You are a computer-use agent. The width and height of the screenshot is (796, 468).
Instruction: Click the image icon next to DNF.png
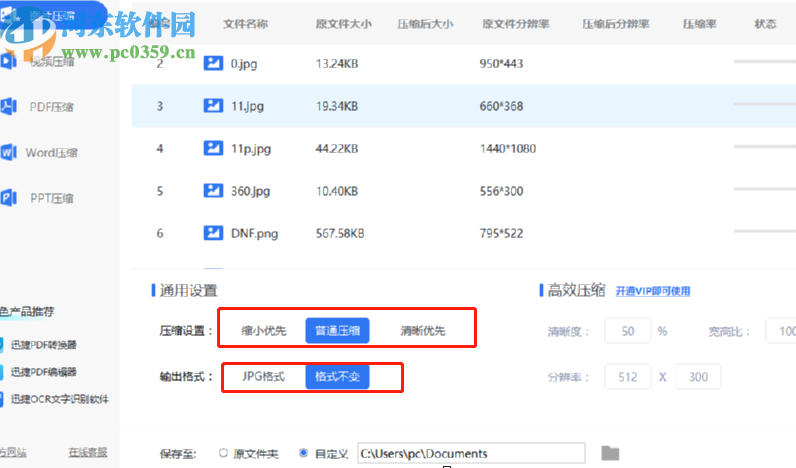tap(213, 233)
